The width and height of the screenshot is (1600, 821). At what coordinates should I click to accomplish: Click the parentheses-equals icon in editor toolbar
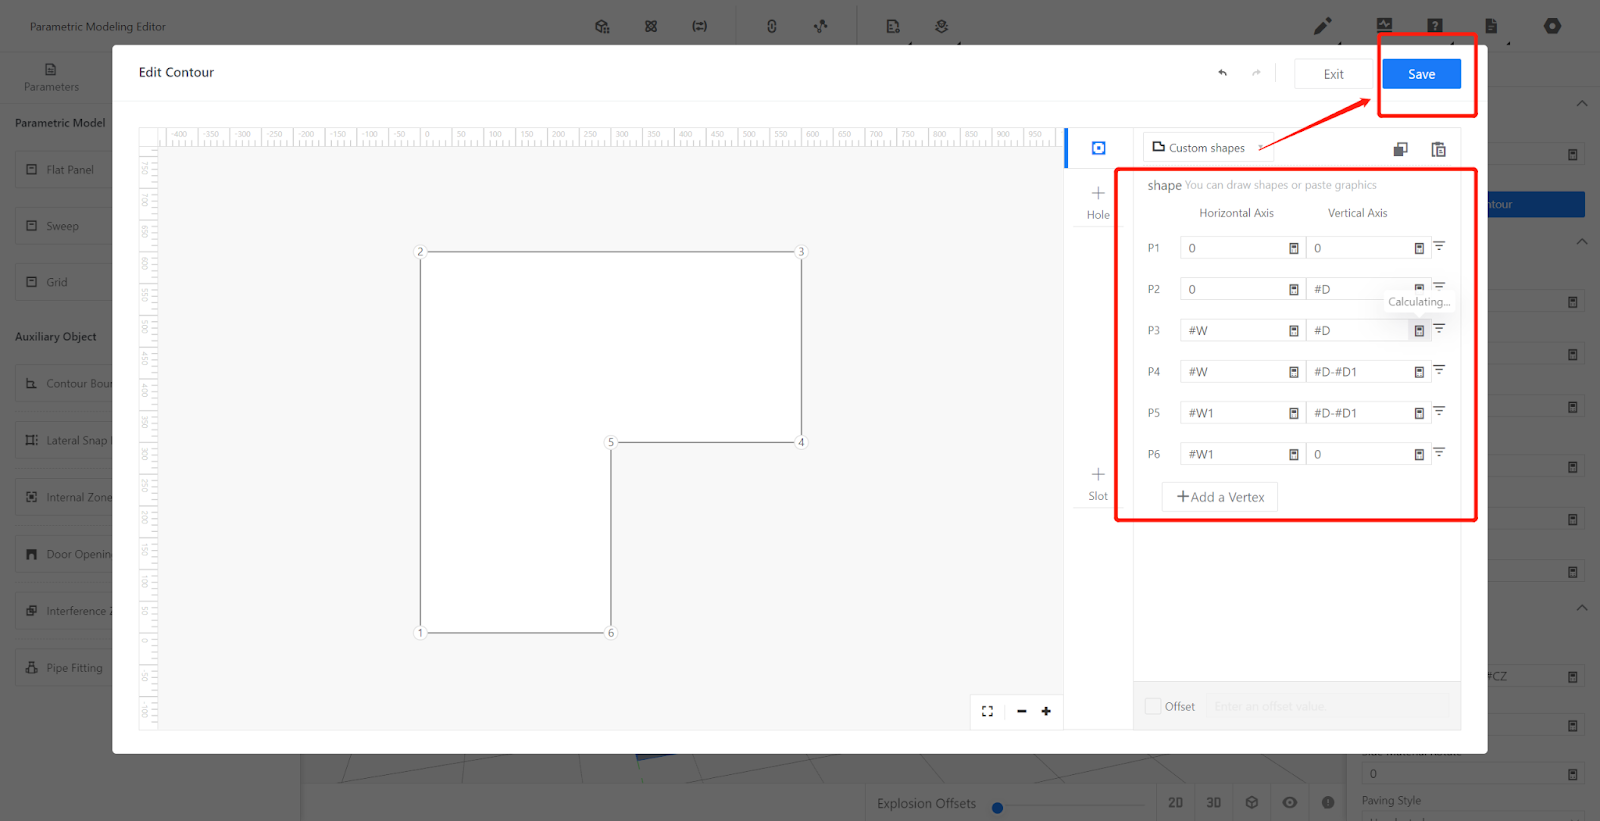click(x=700, y=26)
